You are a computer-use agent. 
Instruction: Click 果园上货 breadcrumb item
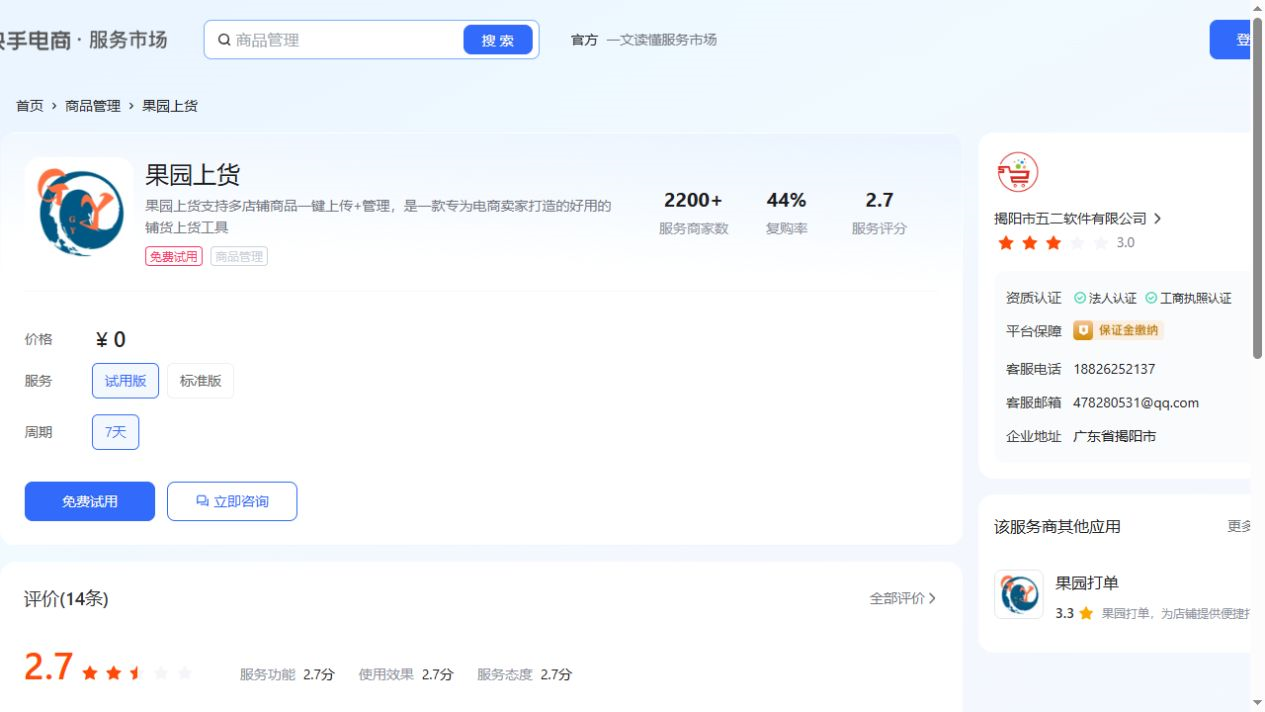pos(170,106)
